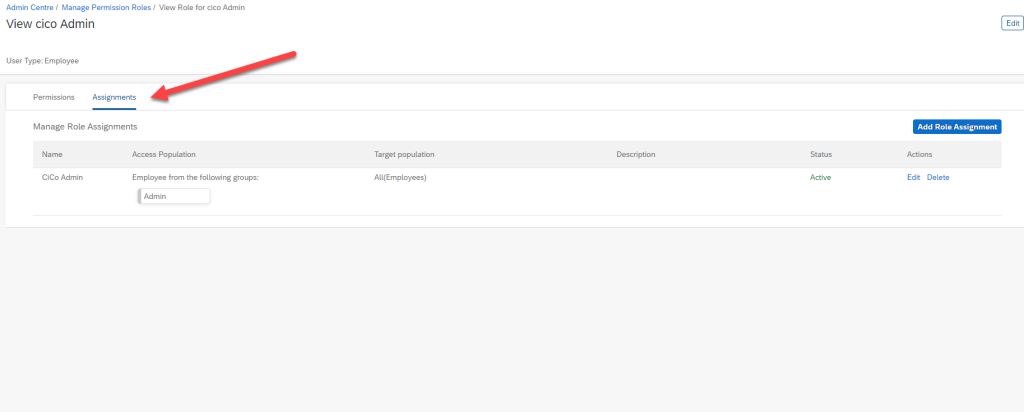Screen dimensions: 1024x412
Task: Click the Active status text
Action: click(820, 178)
